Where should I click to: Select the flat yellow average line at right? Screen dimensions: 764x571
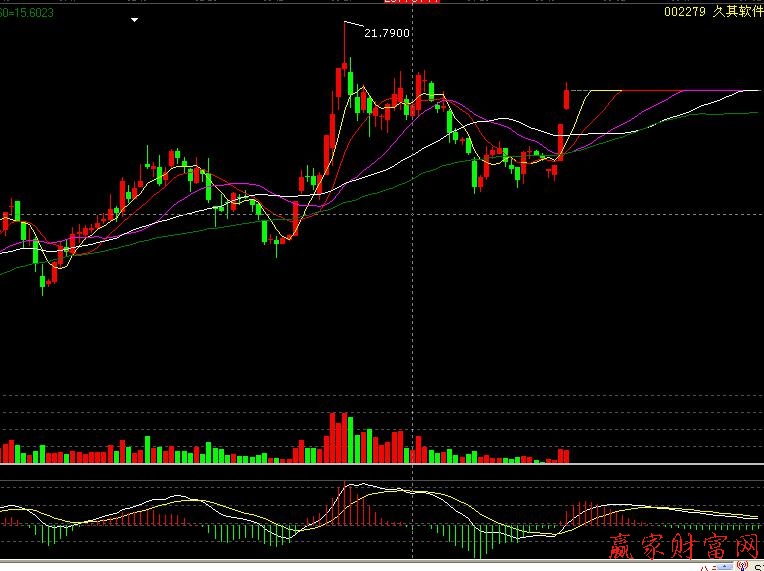605,91
